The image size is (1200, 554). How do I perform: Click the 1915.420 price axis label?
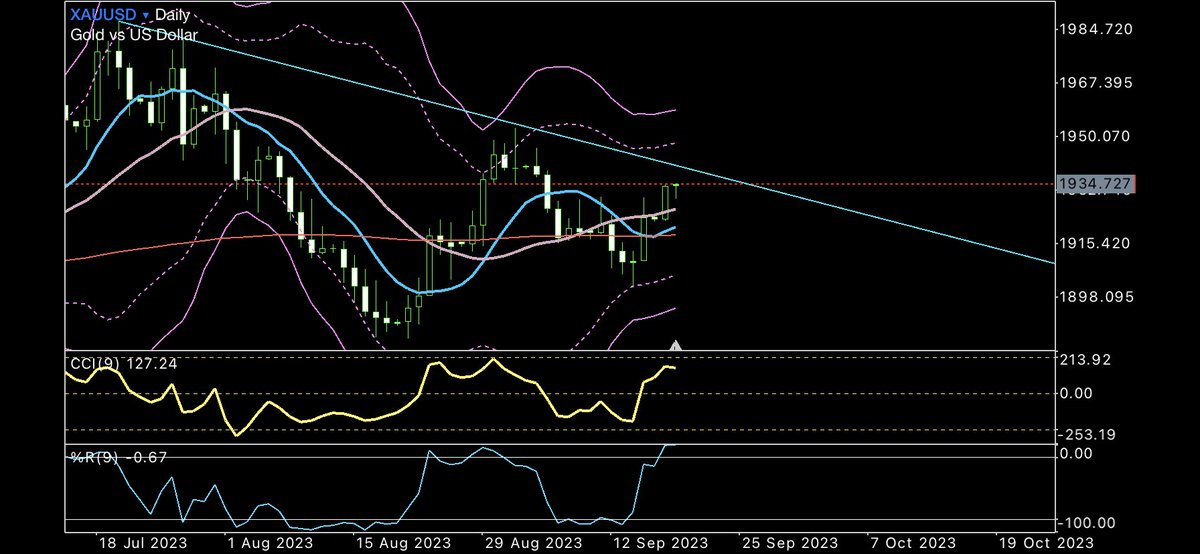pos(1097,243)
